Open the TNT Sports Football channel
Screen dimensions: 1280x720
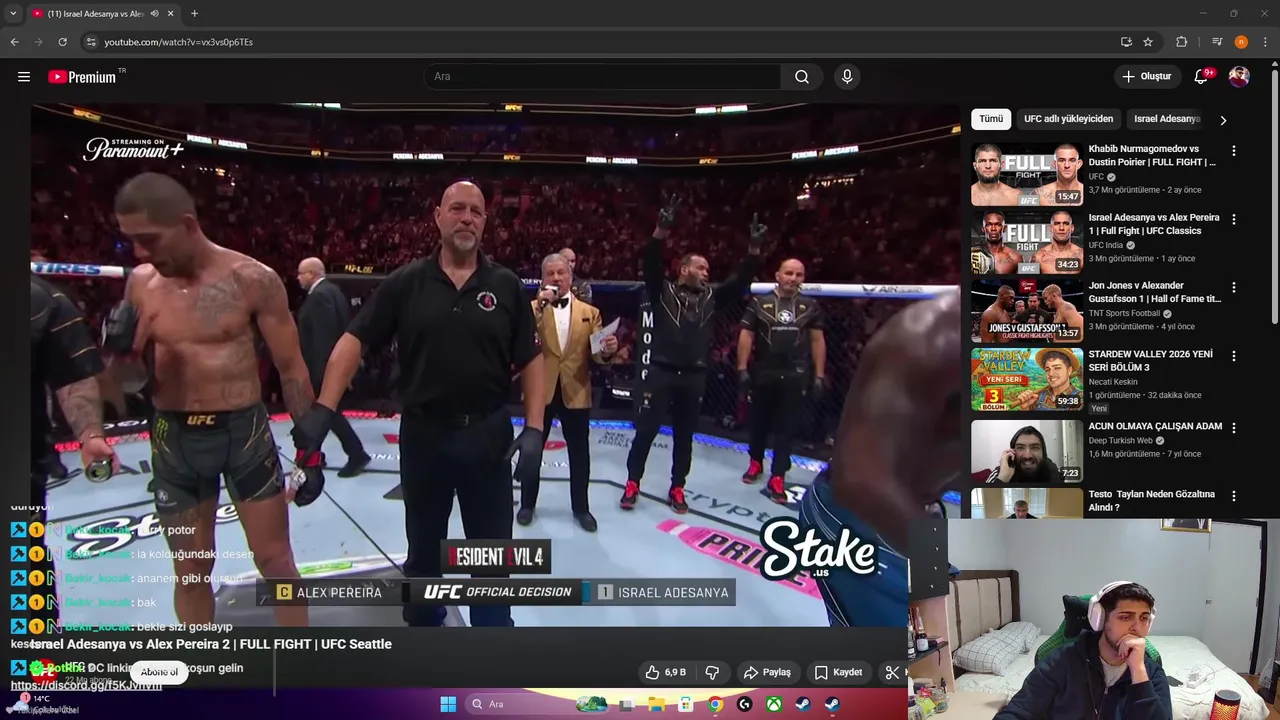[1124, 313]
